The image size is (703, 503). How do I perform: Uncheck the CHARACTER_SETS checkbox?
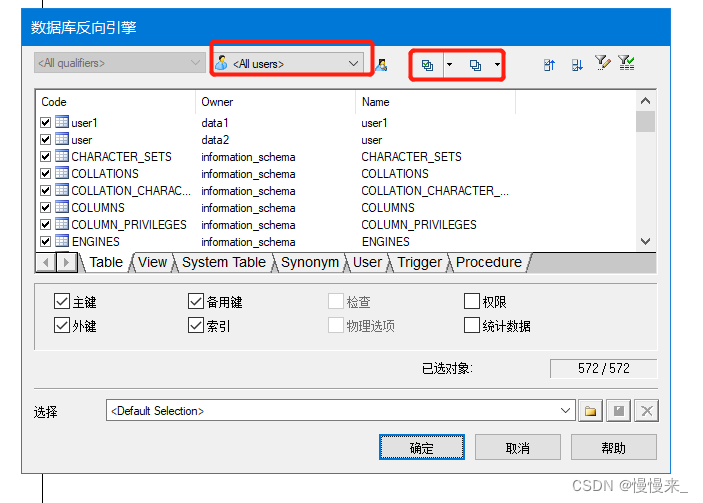click(x=45, y=156)
